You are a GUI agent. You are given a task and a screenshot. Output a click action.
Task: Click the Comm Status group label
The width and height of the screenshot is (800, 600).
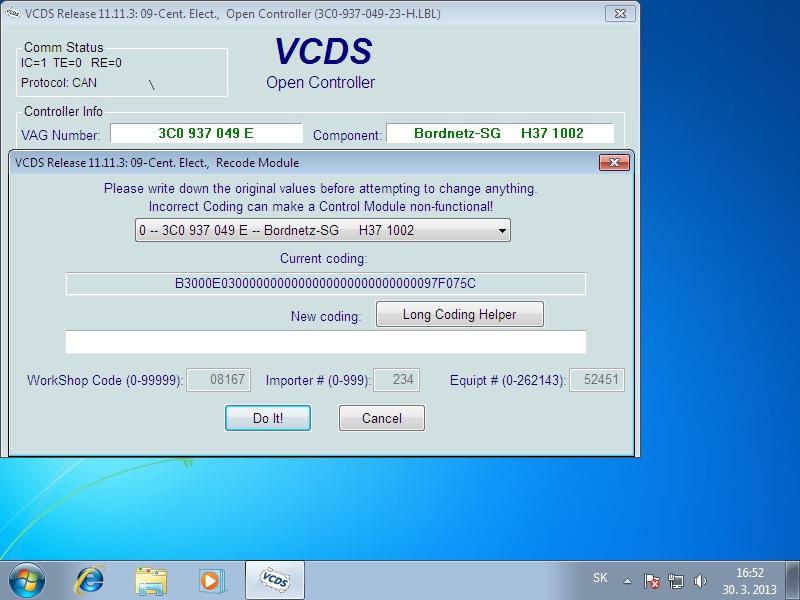coord(64,47)
